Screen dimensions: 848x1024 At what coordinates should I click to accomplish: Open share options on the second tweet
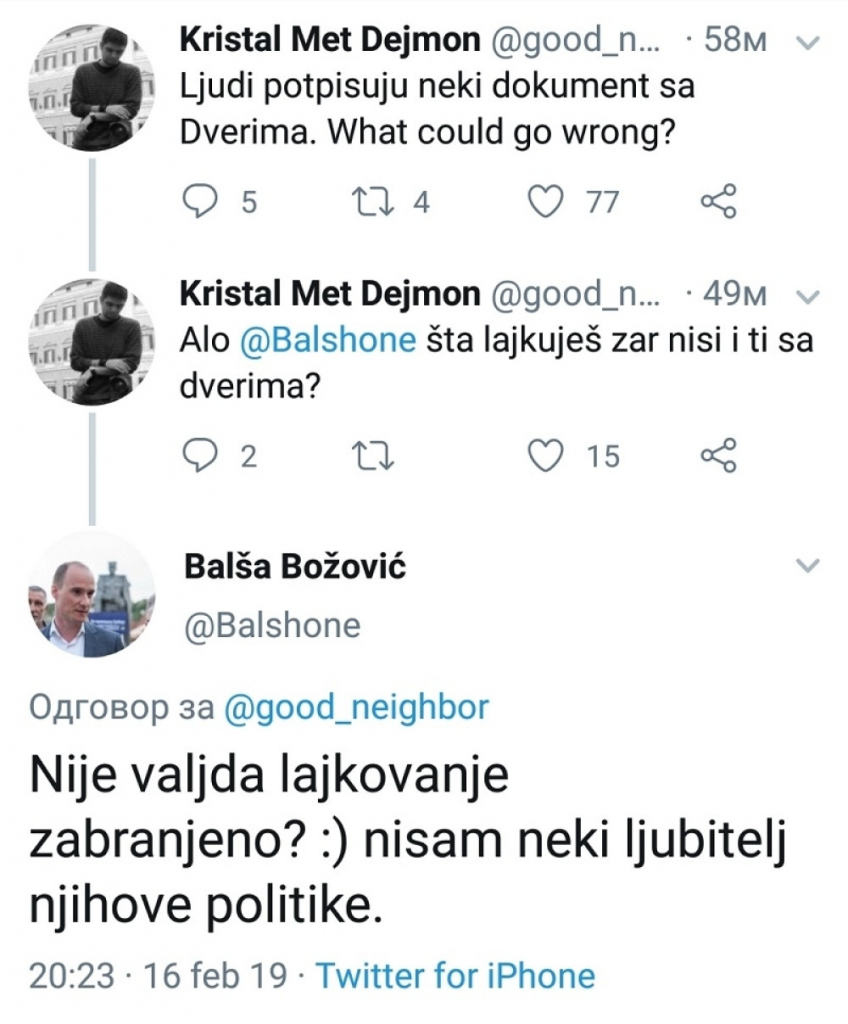tap(719, 456)
